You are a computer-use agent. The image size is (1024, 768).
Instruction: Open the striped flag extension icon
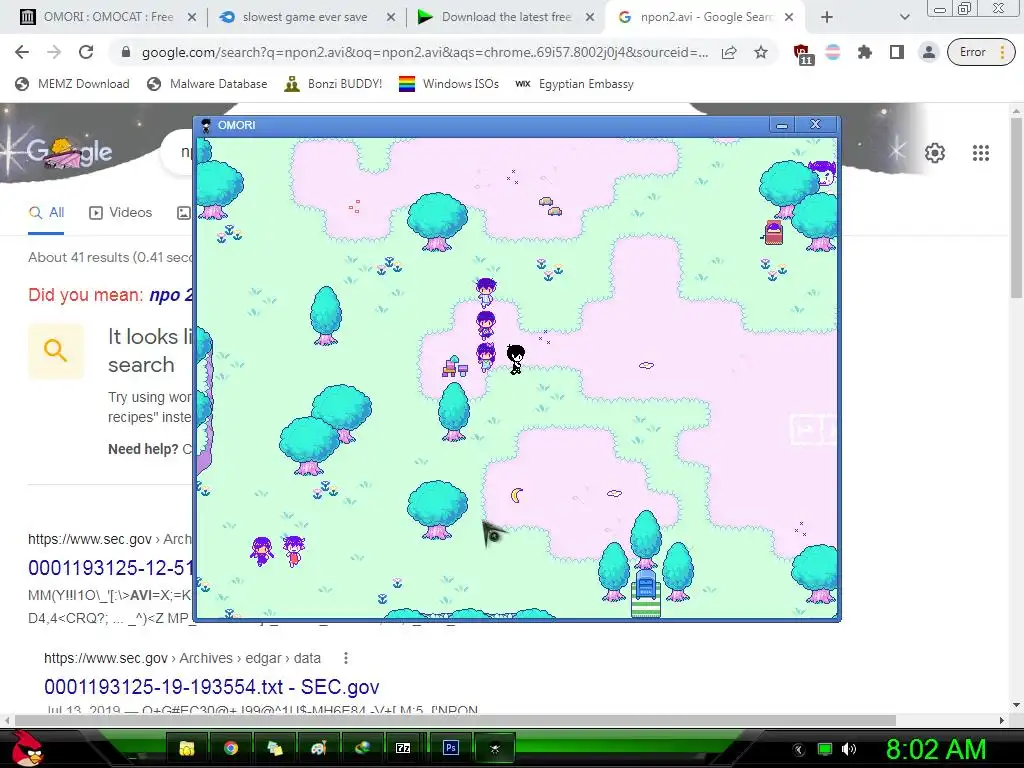tap(833, 52)
